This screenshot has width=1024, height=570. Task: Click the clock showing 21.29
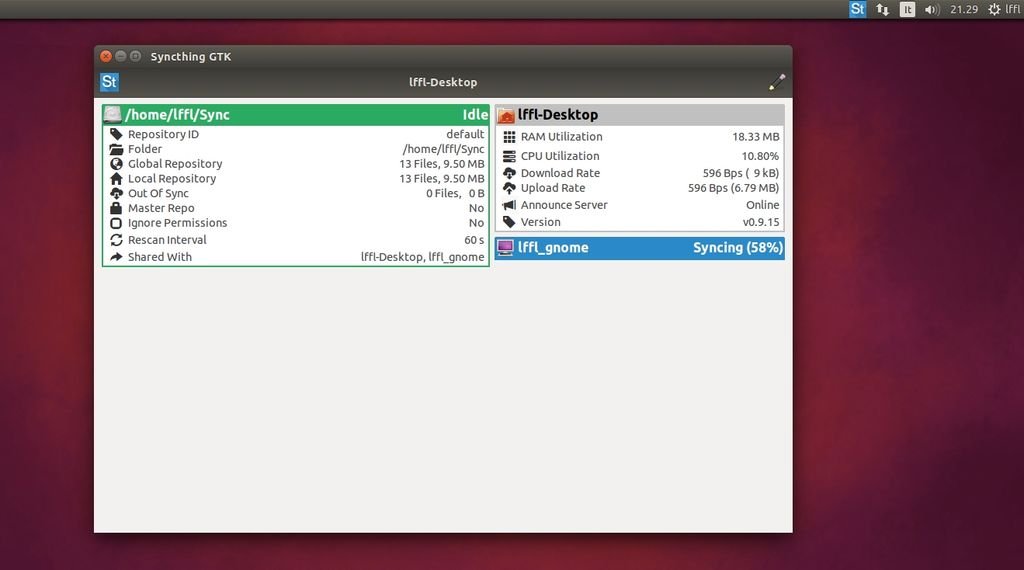point(964,9)
